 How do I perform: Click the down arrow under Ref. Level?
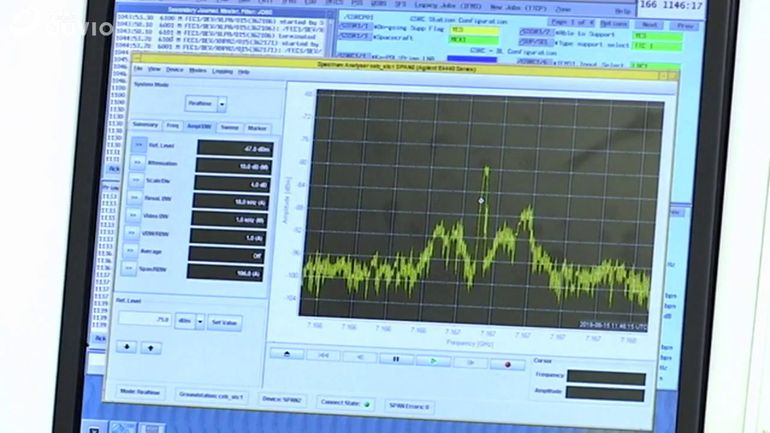(x=128, y=347)
